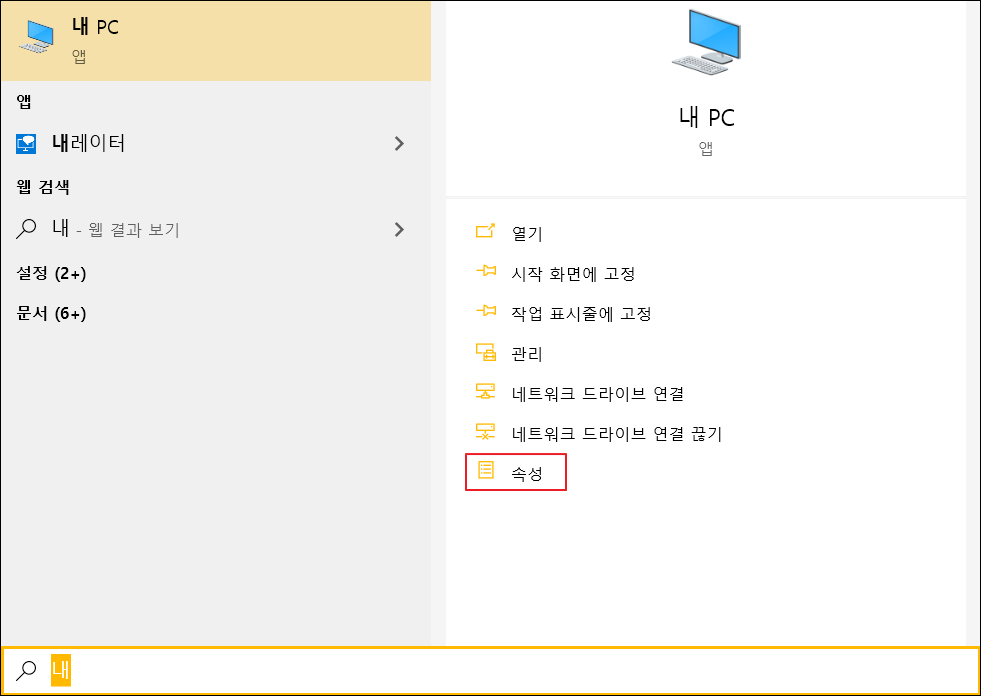
Task: Select 작업 표시줄에 고정
Action: [x=581, y=314]
